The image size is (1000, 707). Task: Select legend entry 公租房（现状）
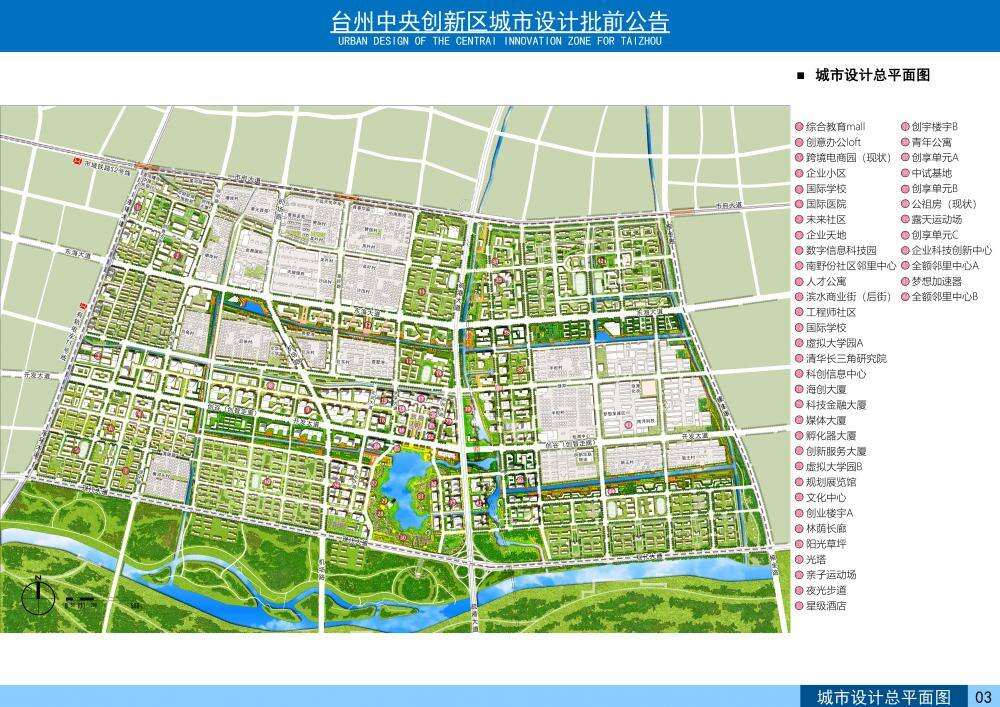pos(939,204)
